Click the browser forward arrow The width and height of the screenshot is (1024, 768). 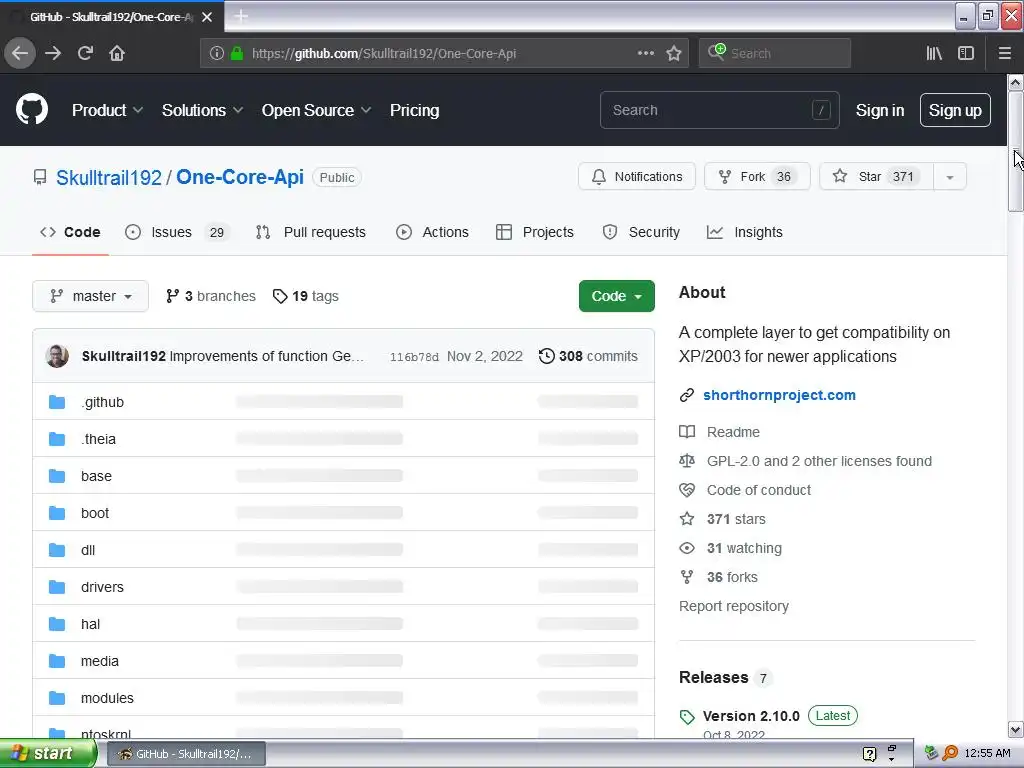coord(53,53)
